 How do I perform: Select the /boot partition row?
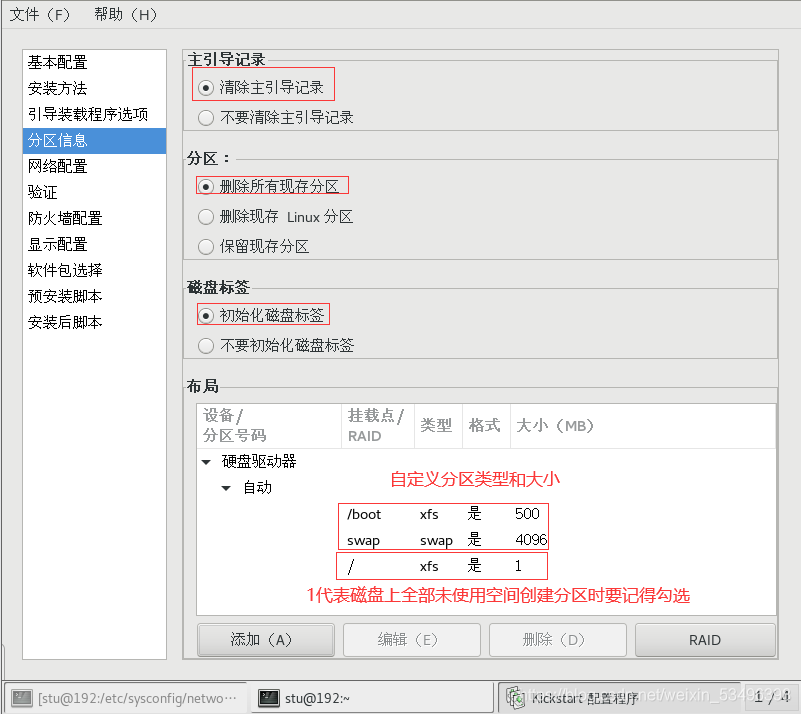(486, 514)
